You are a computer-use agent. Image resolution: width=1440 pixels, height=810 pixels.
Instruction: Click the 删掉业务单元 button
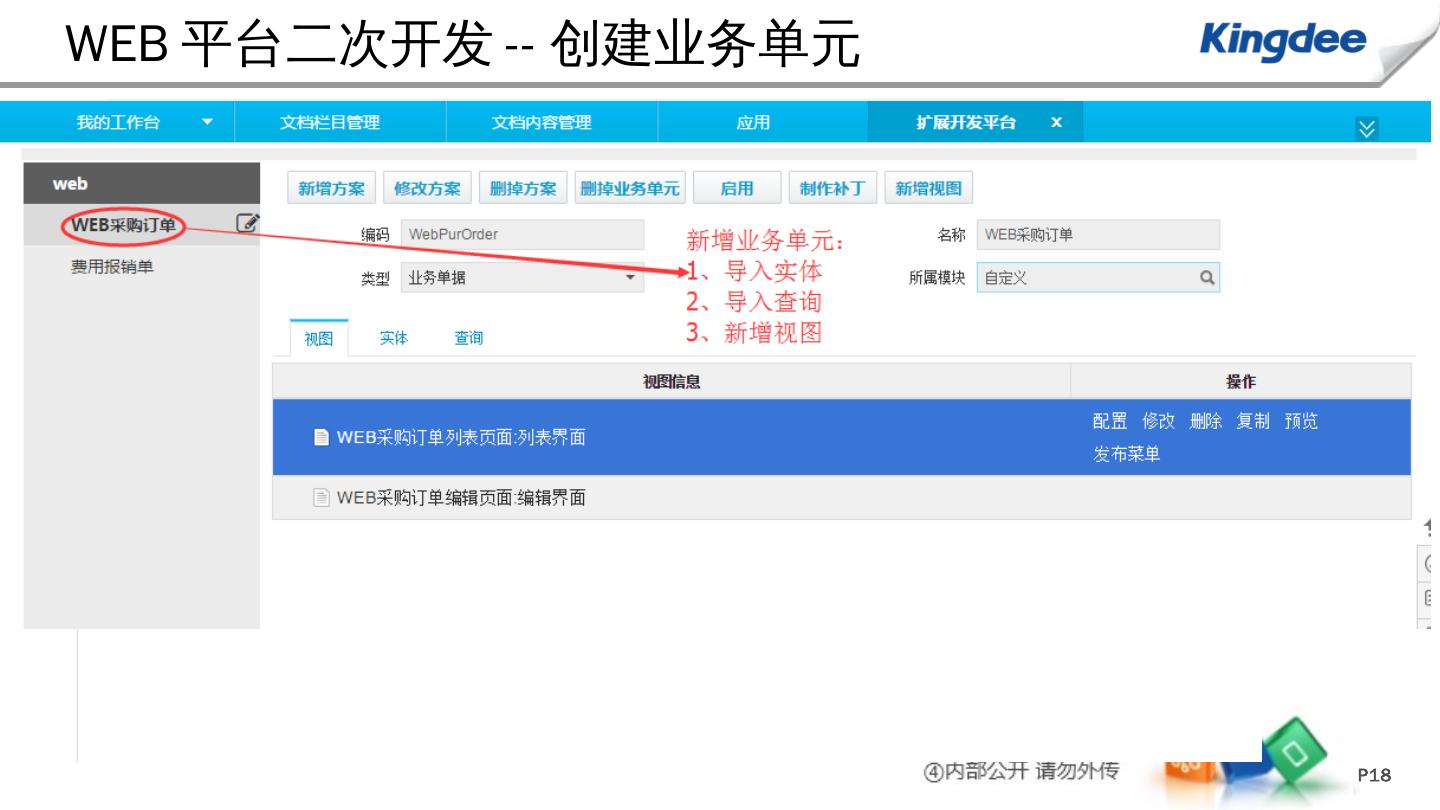[630, 188]
